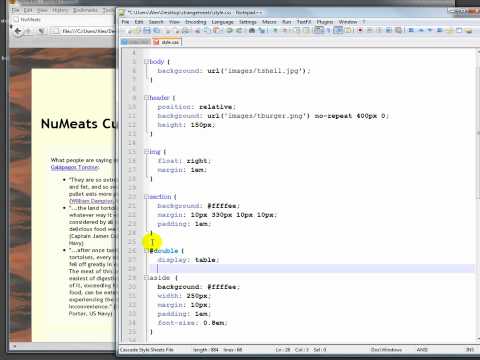
Task: Click the Find binoculars toolbar icon
Action: point(252,31)
